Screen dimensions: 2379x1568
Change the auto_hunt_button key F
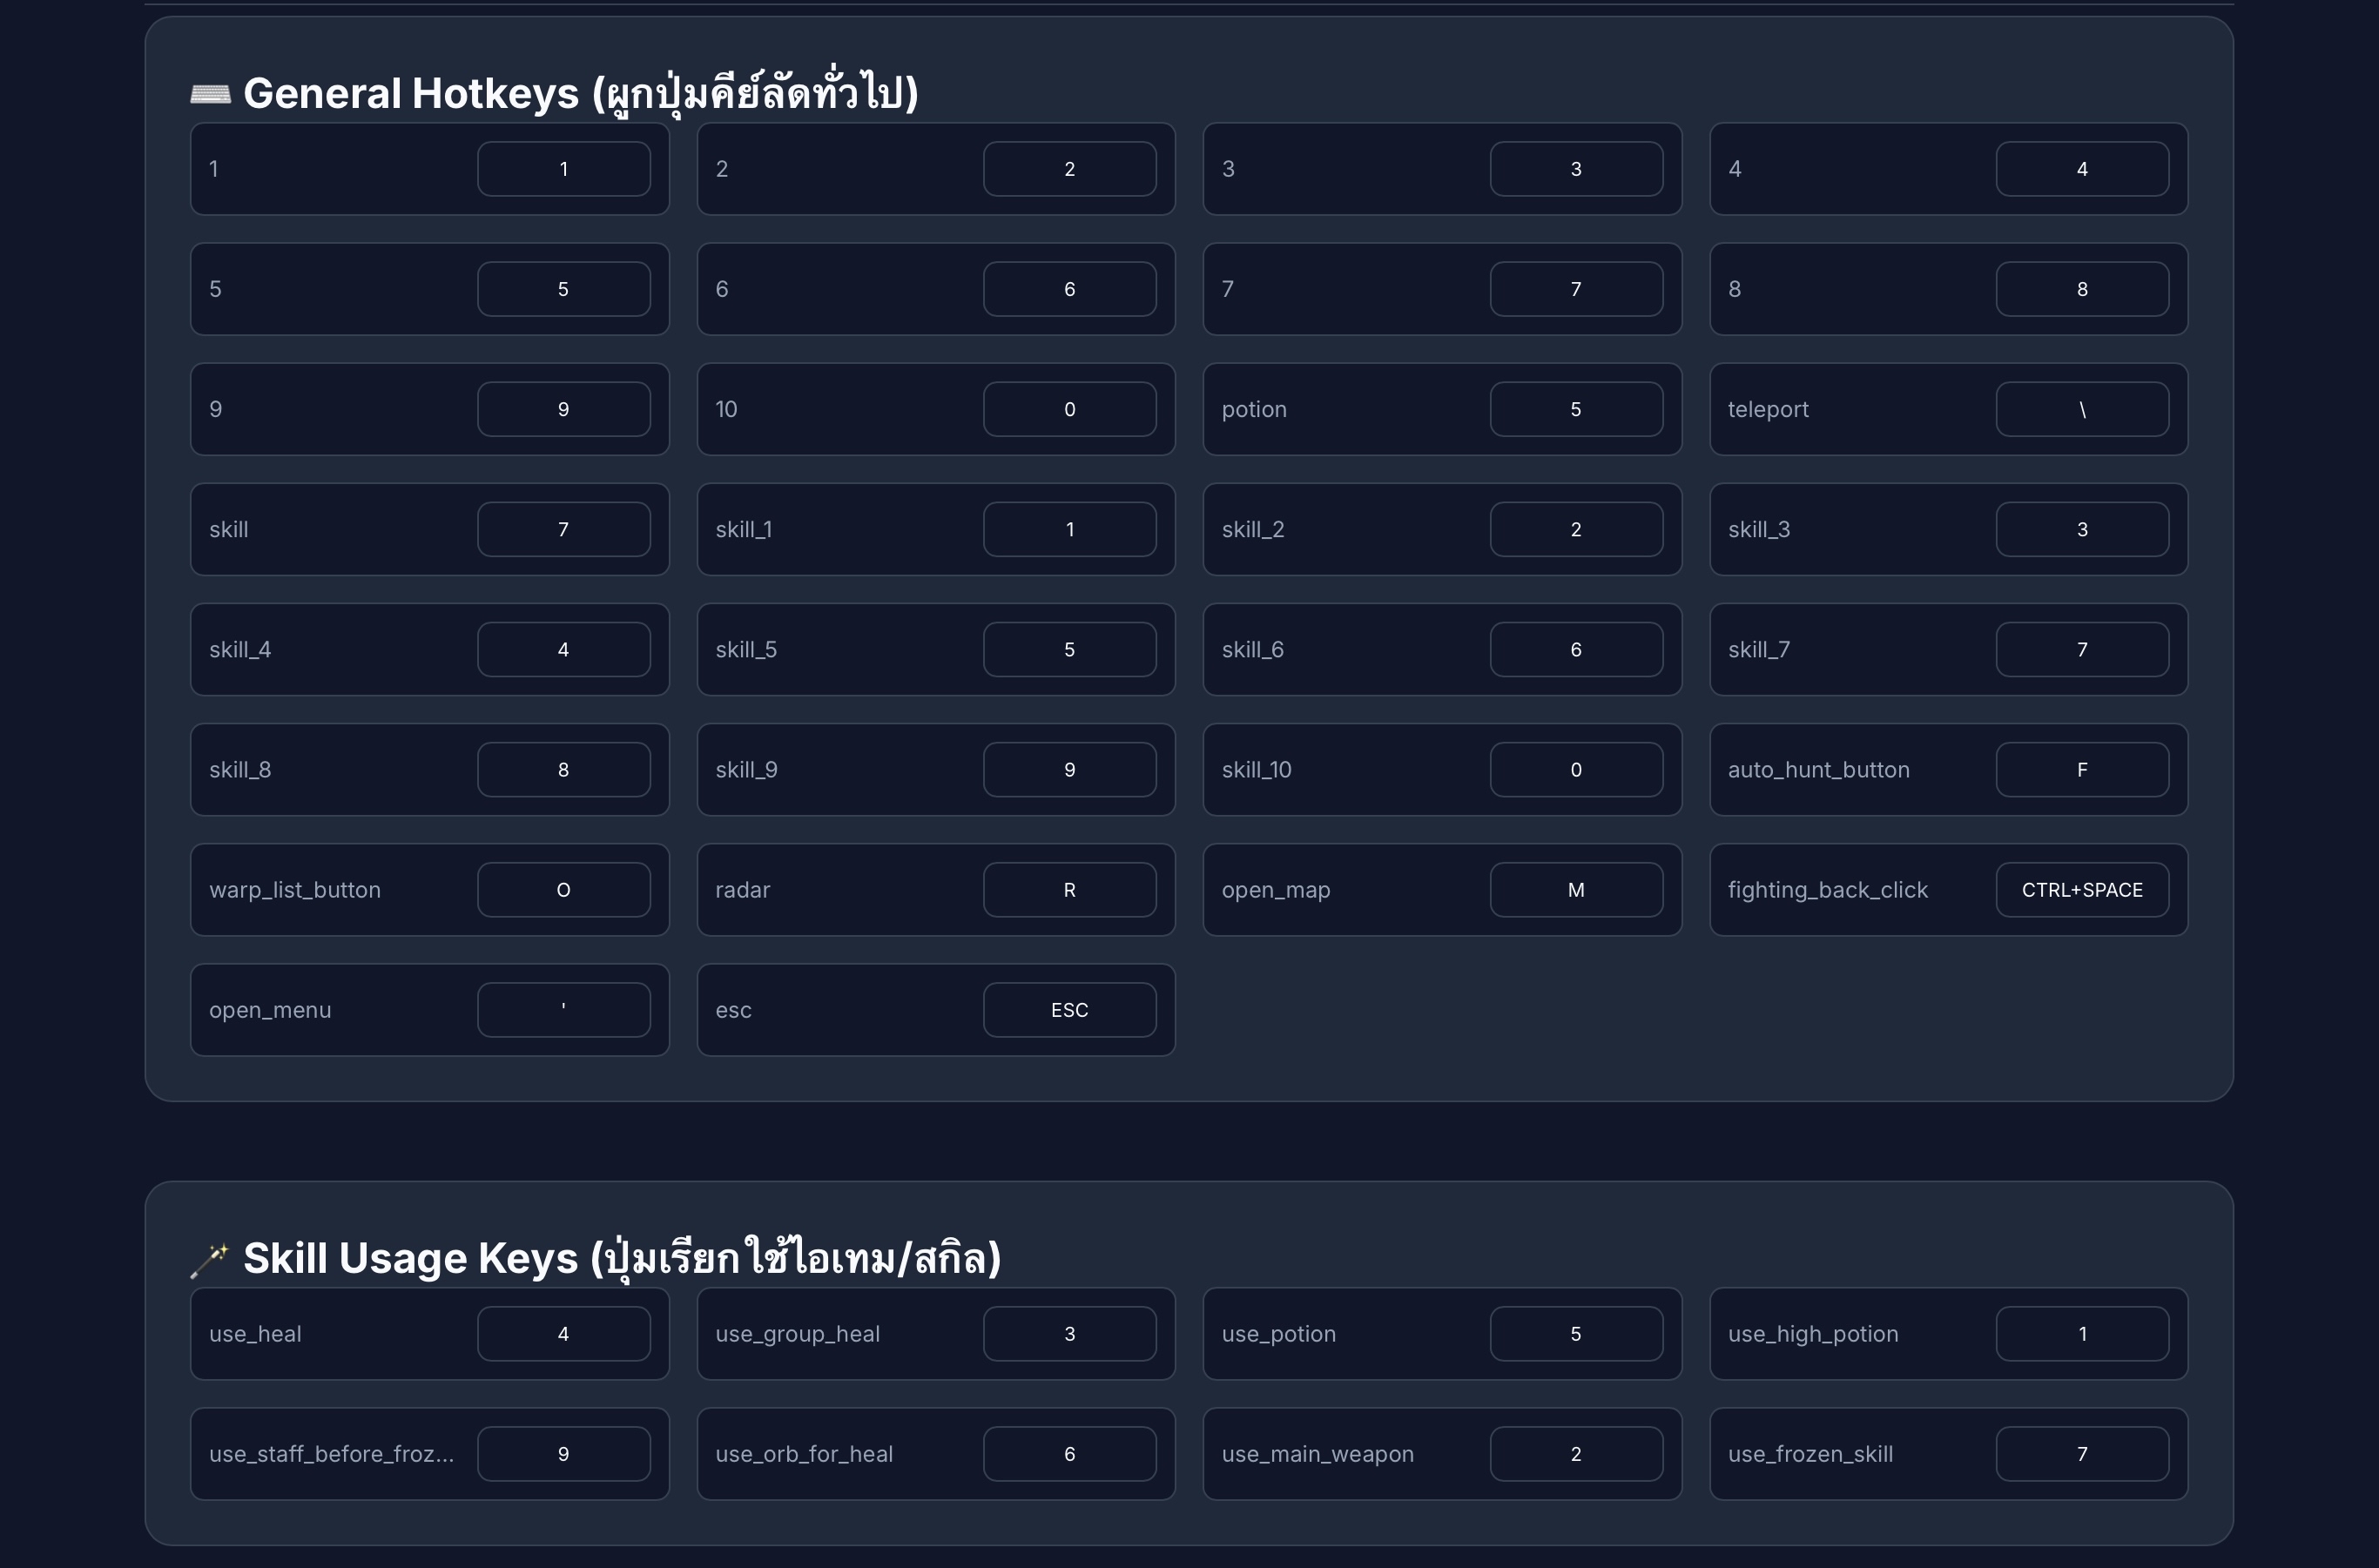tap(2082, 769)
